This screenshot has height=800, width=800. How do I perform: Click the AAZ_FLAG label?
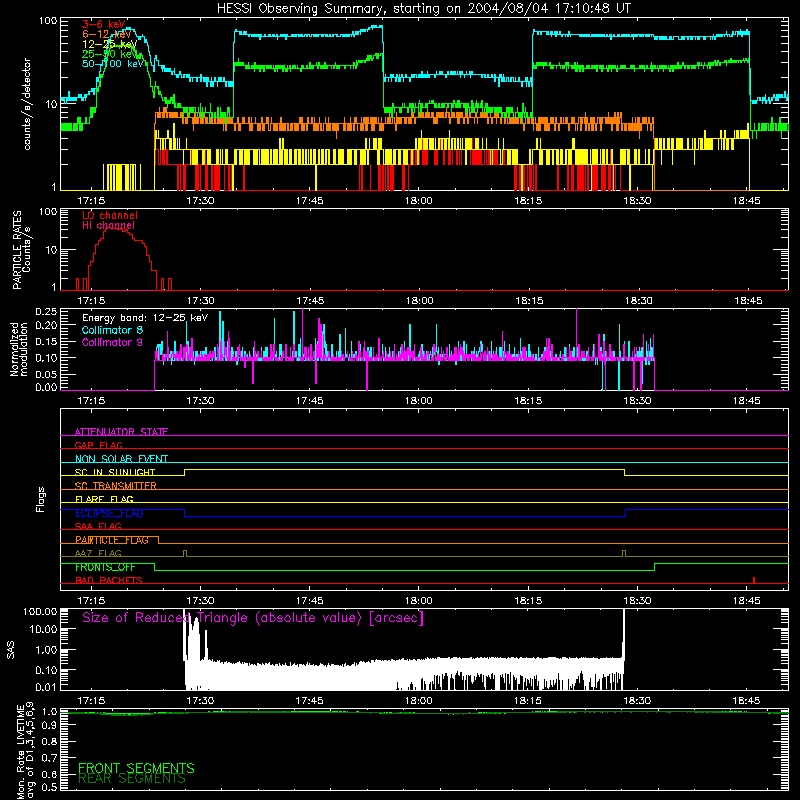point(98,554)
